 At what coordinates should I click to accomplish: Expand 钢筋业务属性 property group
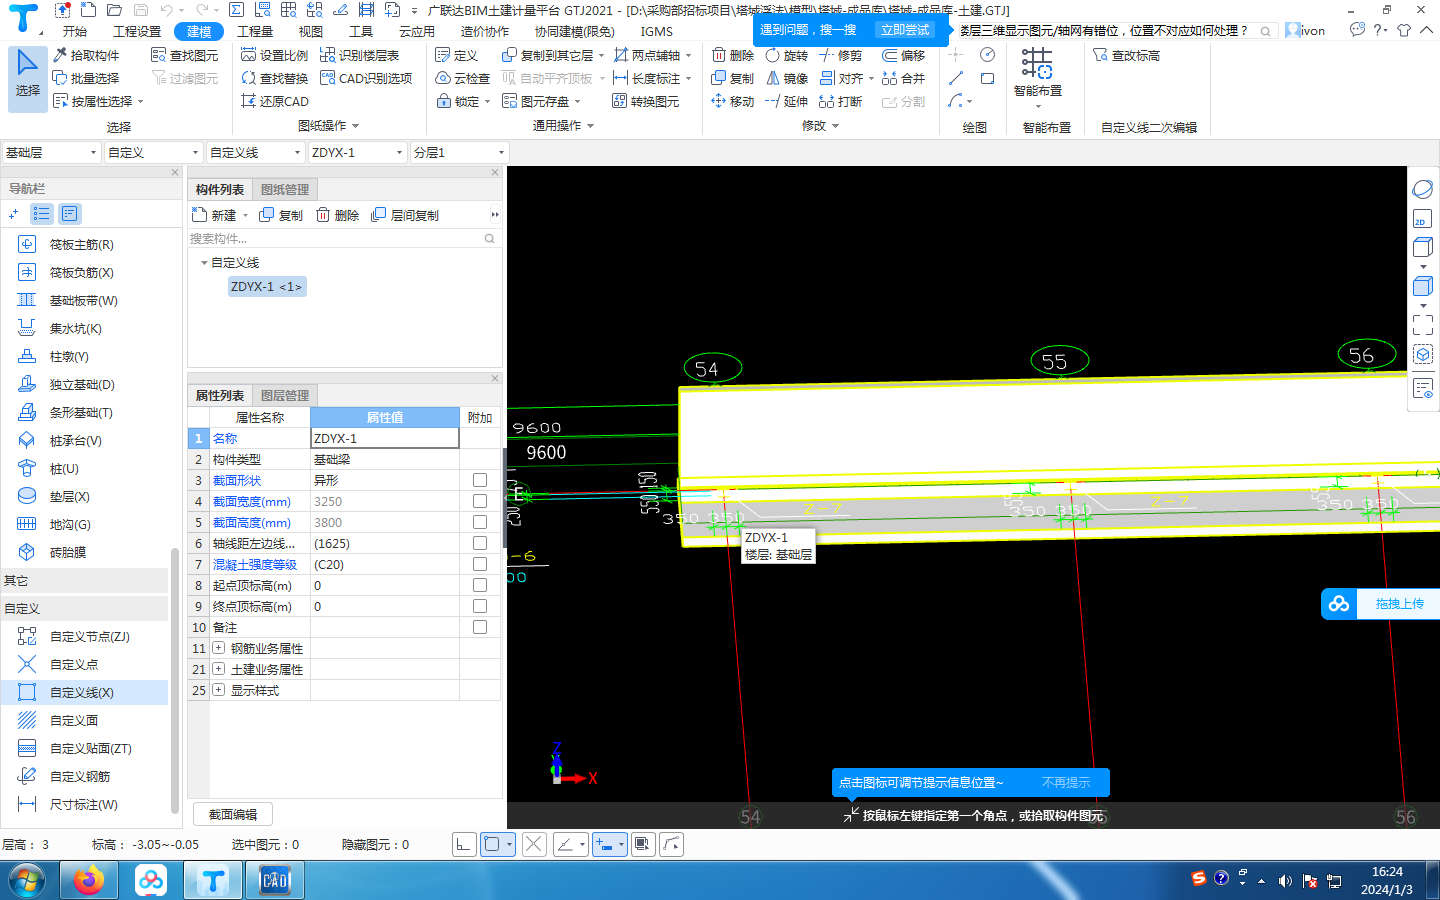[218, 648]
